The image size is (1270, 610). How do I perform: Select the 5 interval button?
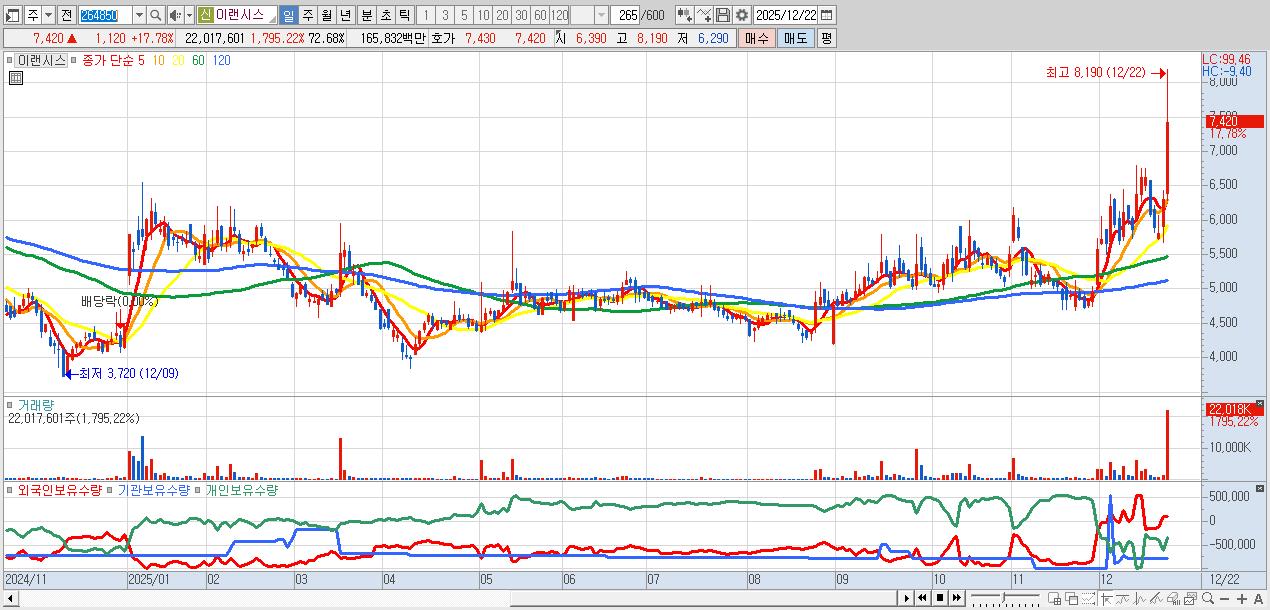(463, 16)
